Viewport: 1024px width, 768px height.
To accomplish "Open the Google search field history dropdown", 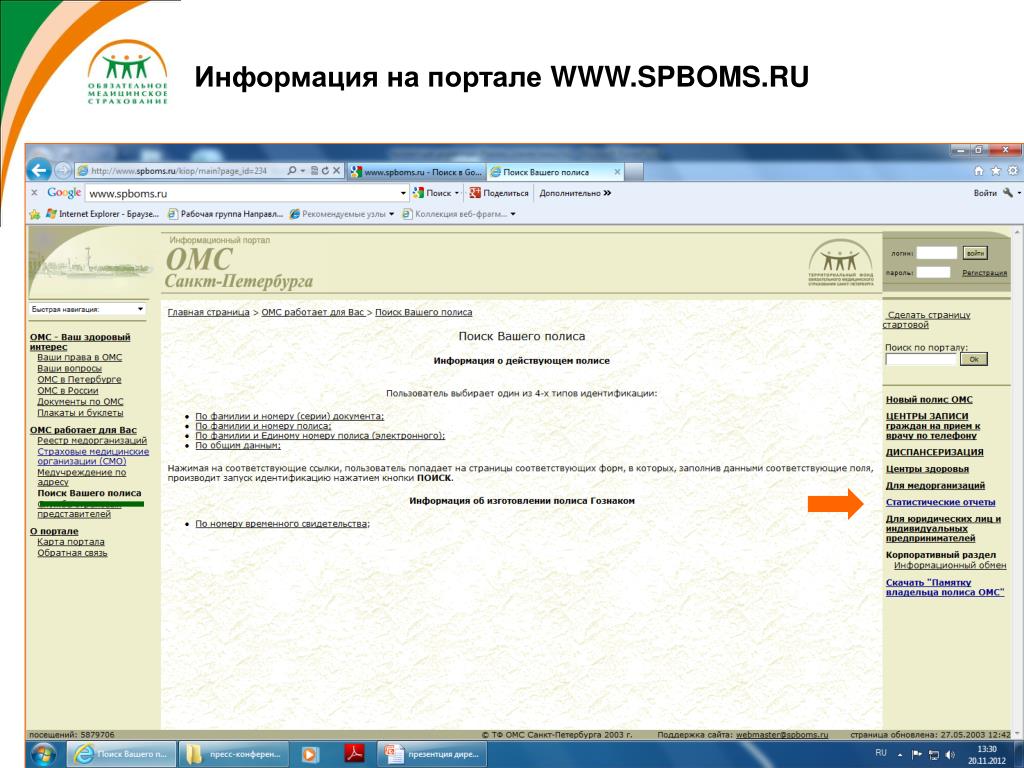I will [x=403, y=193].
